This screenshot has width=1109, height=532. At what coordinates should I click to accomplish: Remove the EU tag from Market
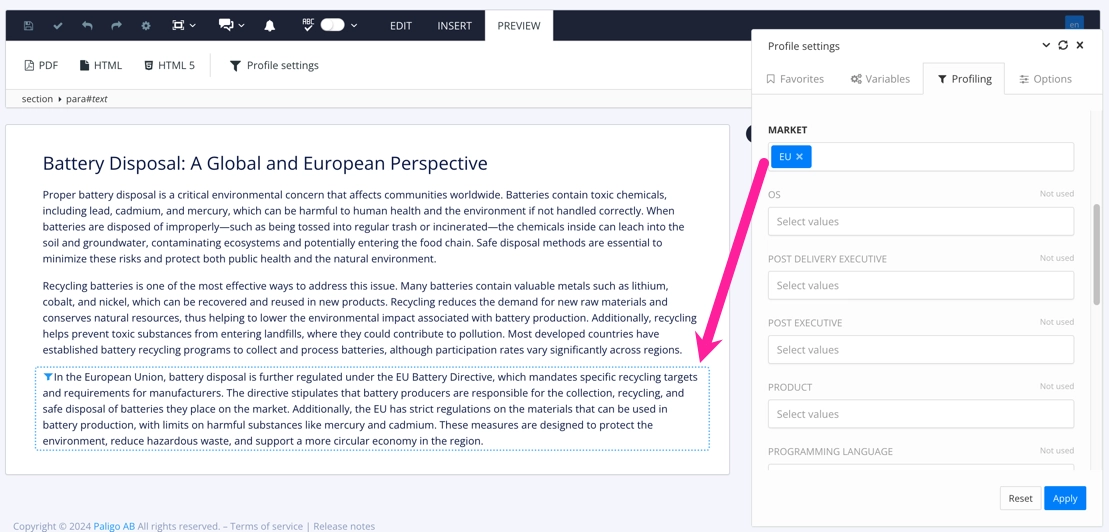point(799,156)
